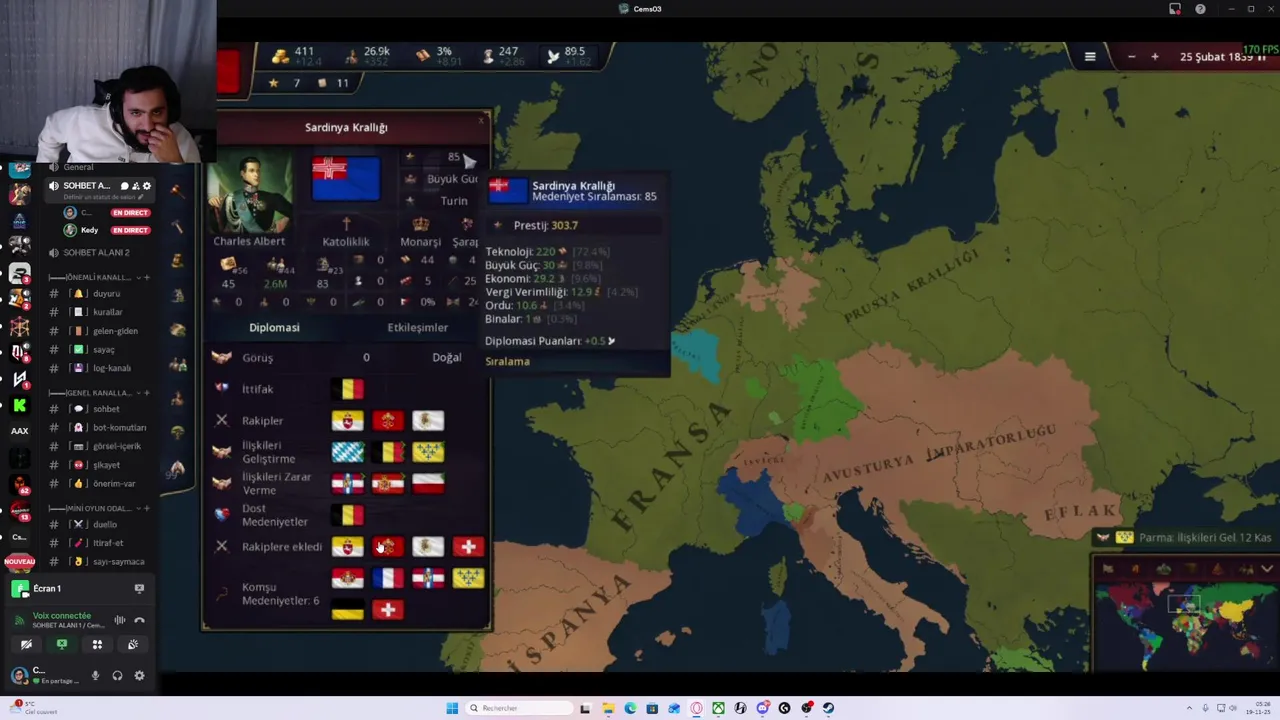The height and width of the screenshot is (720, 1280).
Task: Click France flag in Komşu Medeniyetler
Action: (388, 578)
